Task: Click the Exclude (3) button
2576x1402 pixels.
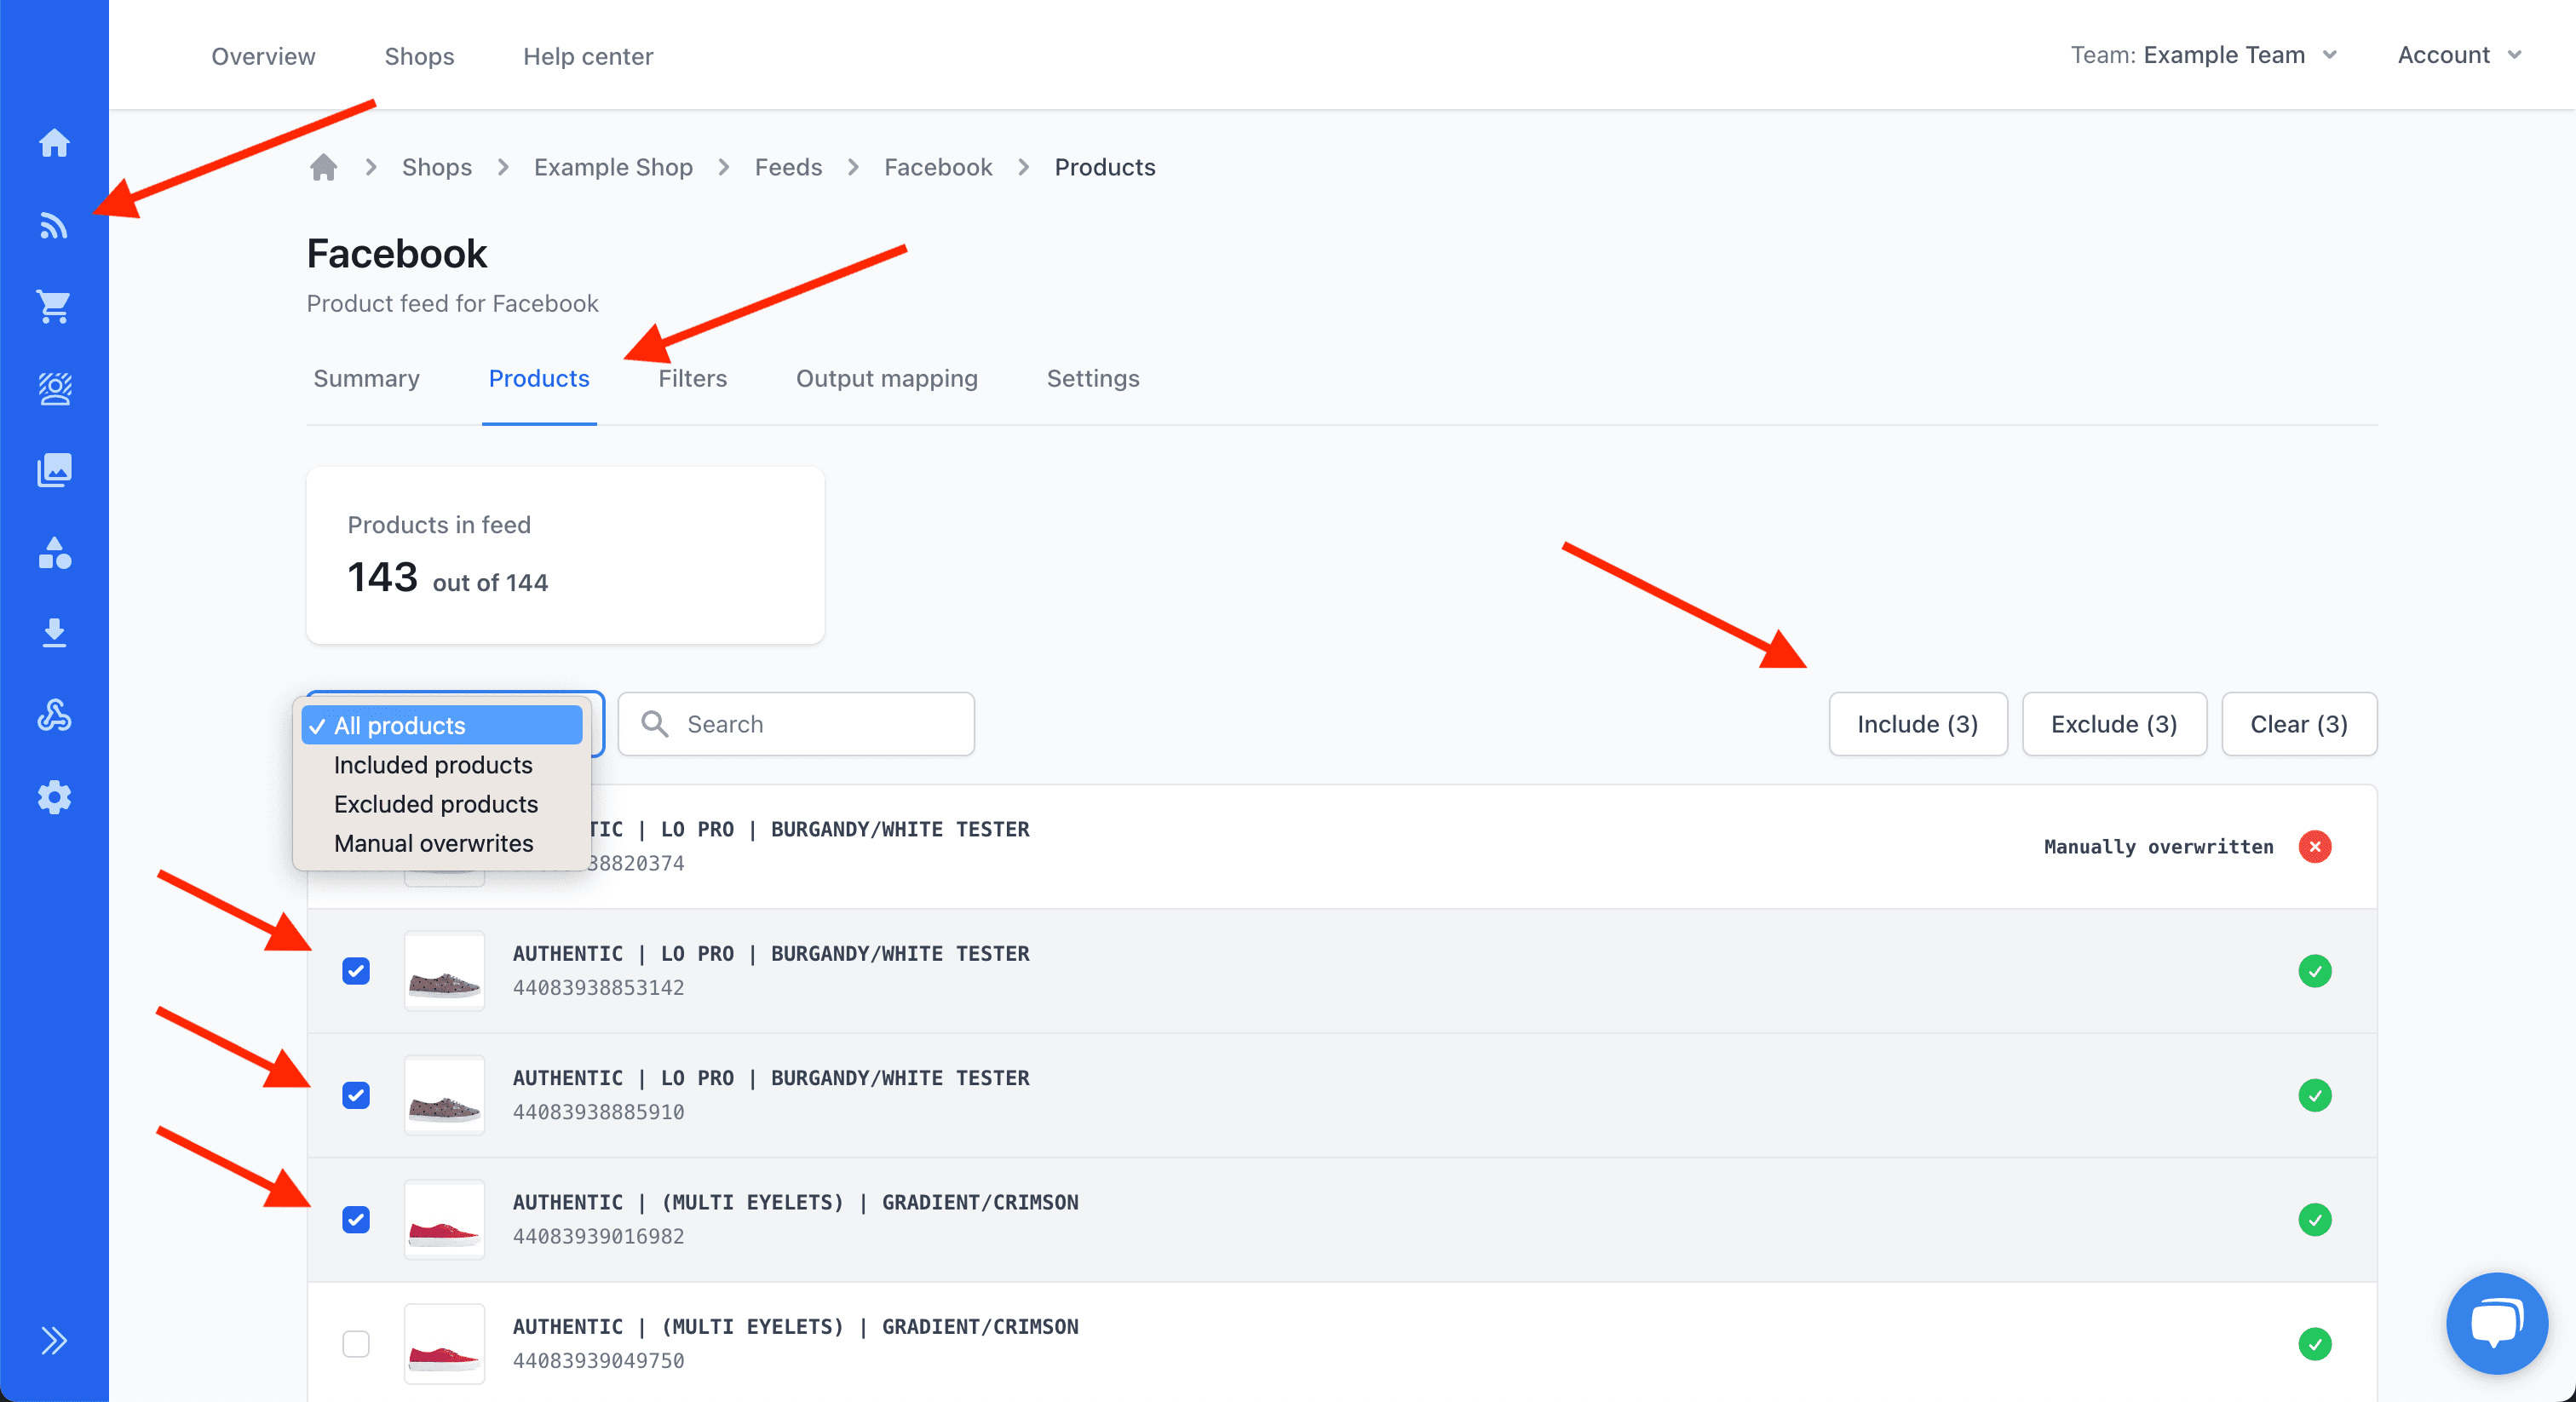Action: (x=2113, y=724)
